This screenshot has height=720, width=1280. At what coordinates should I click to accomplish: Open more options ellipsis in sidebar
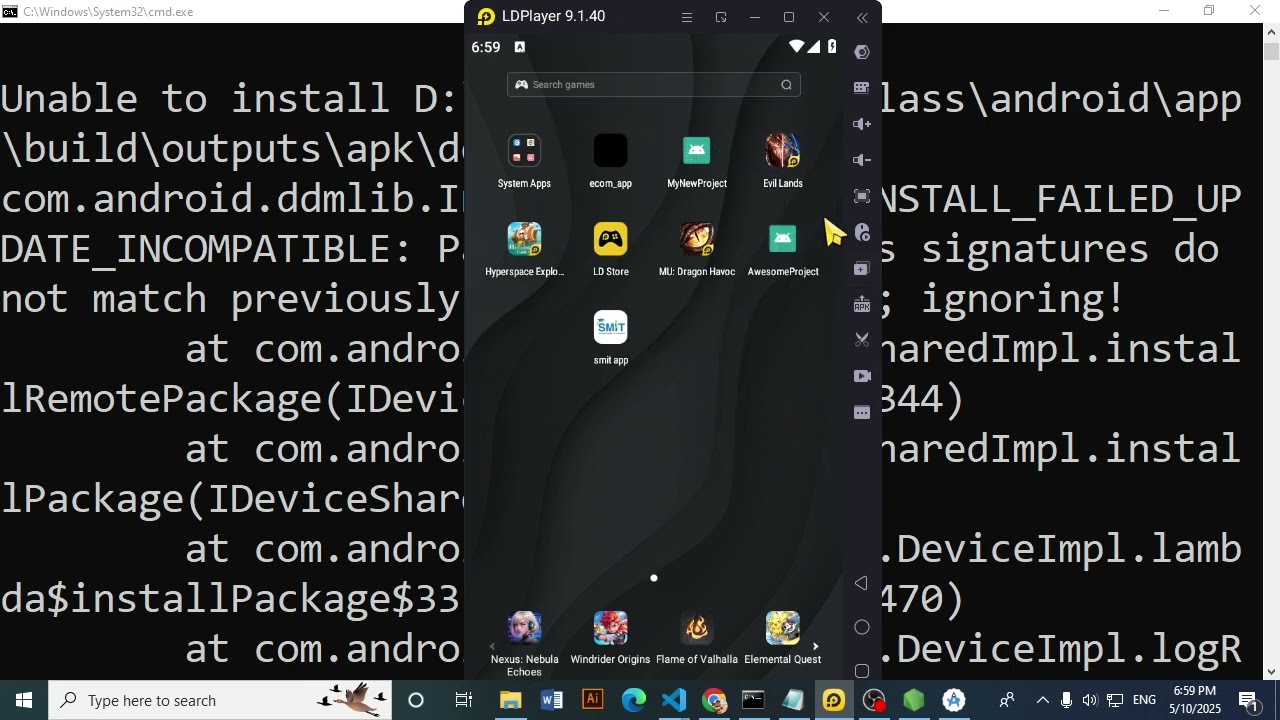click(x=862, y=412)
